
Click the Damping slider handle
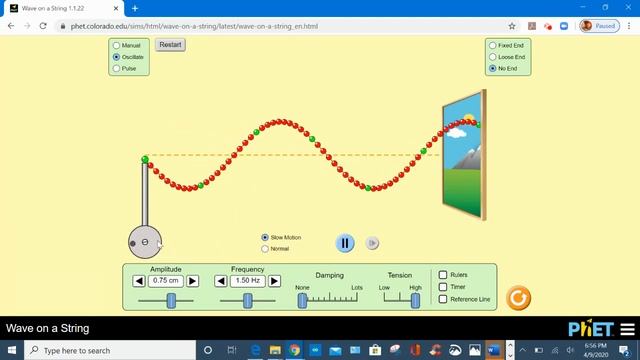click(302, 301)
